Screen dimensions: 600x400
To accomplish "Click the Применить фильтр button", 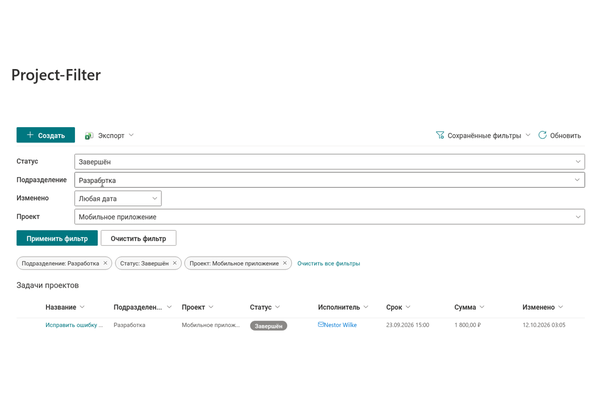I will point(57,238).
